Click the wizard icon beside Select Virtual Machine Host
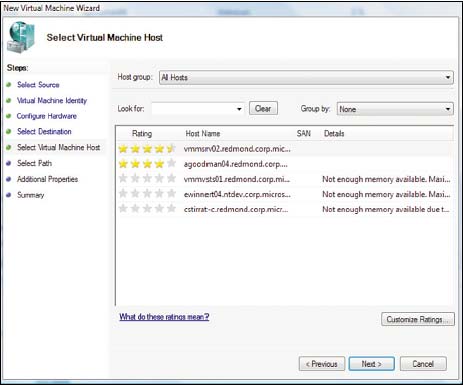This screenshot has height=385, width=463. [21, 37]
